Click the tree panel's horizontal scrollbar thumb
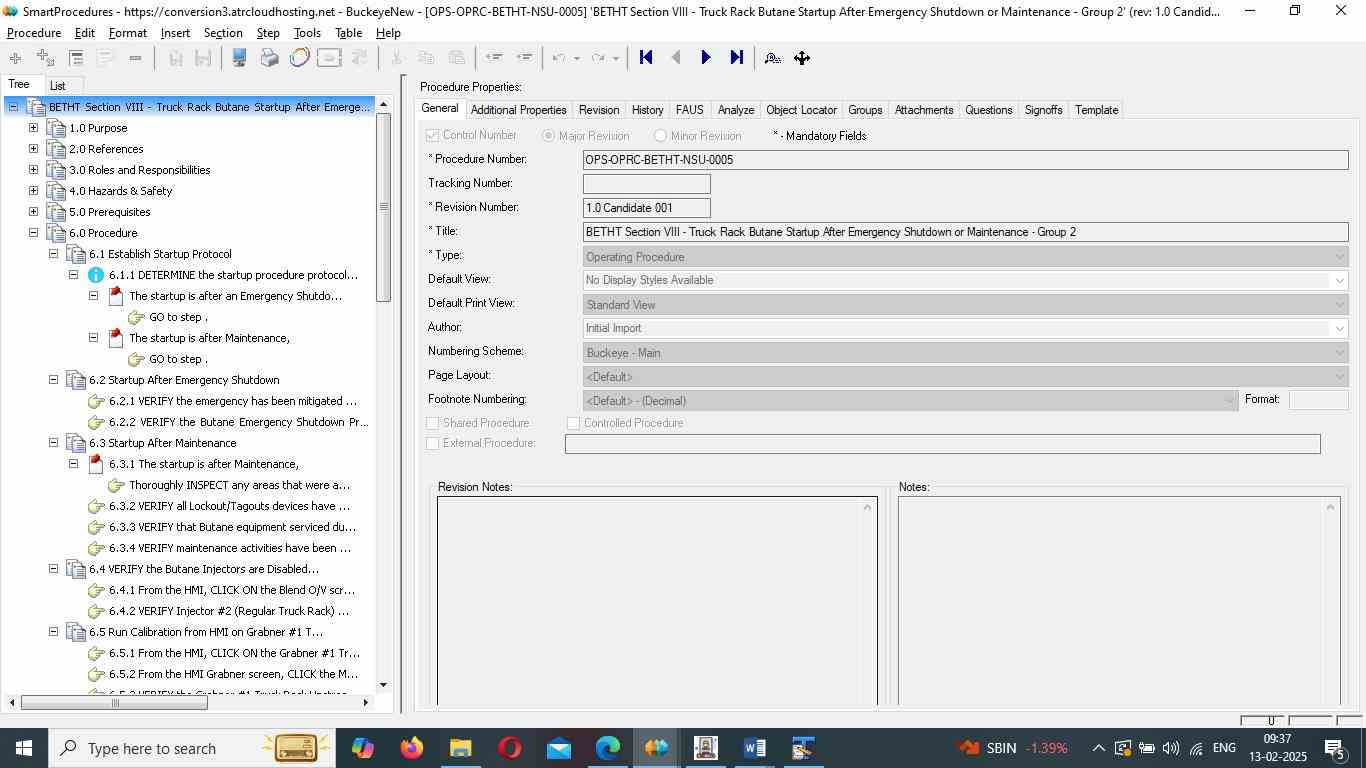Image resolution: width=1366 pixels, height=768 pixels. pos(114,703)
